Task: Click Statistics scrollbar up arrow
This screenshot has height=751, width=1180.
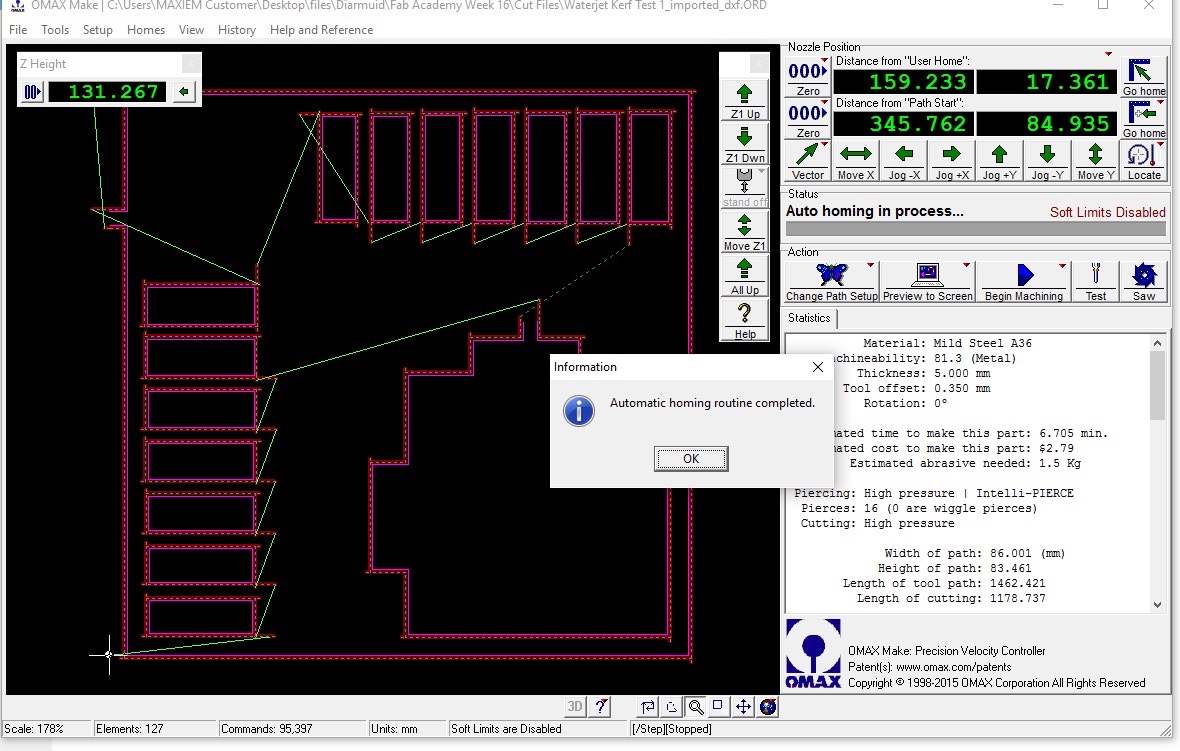Action: (1157, 343)
